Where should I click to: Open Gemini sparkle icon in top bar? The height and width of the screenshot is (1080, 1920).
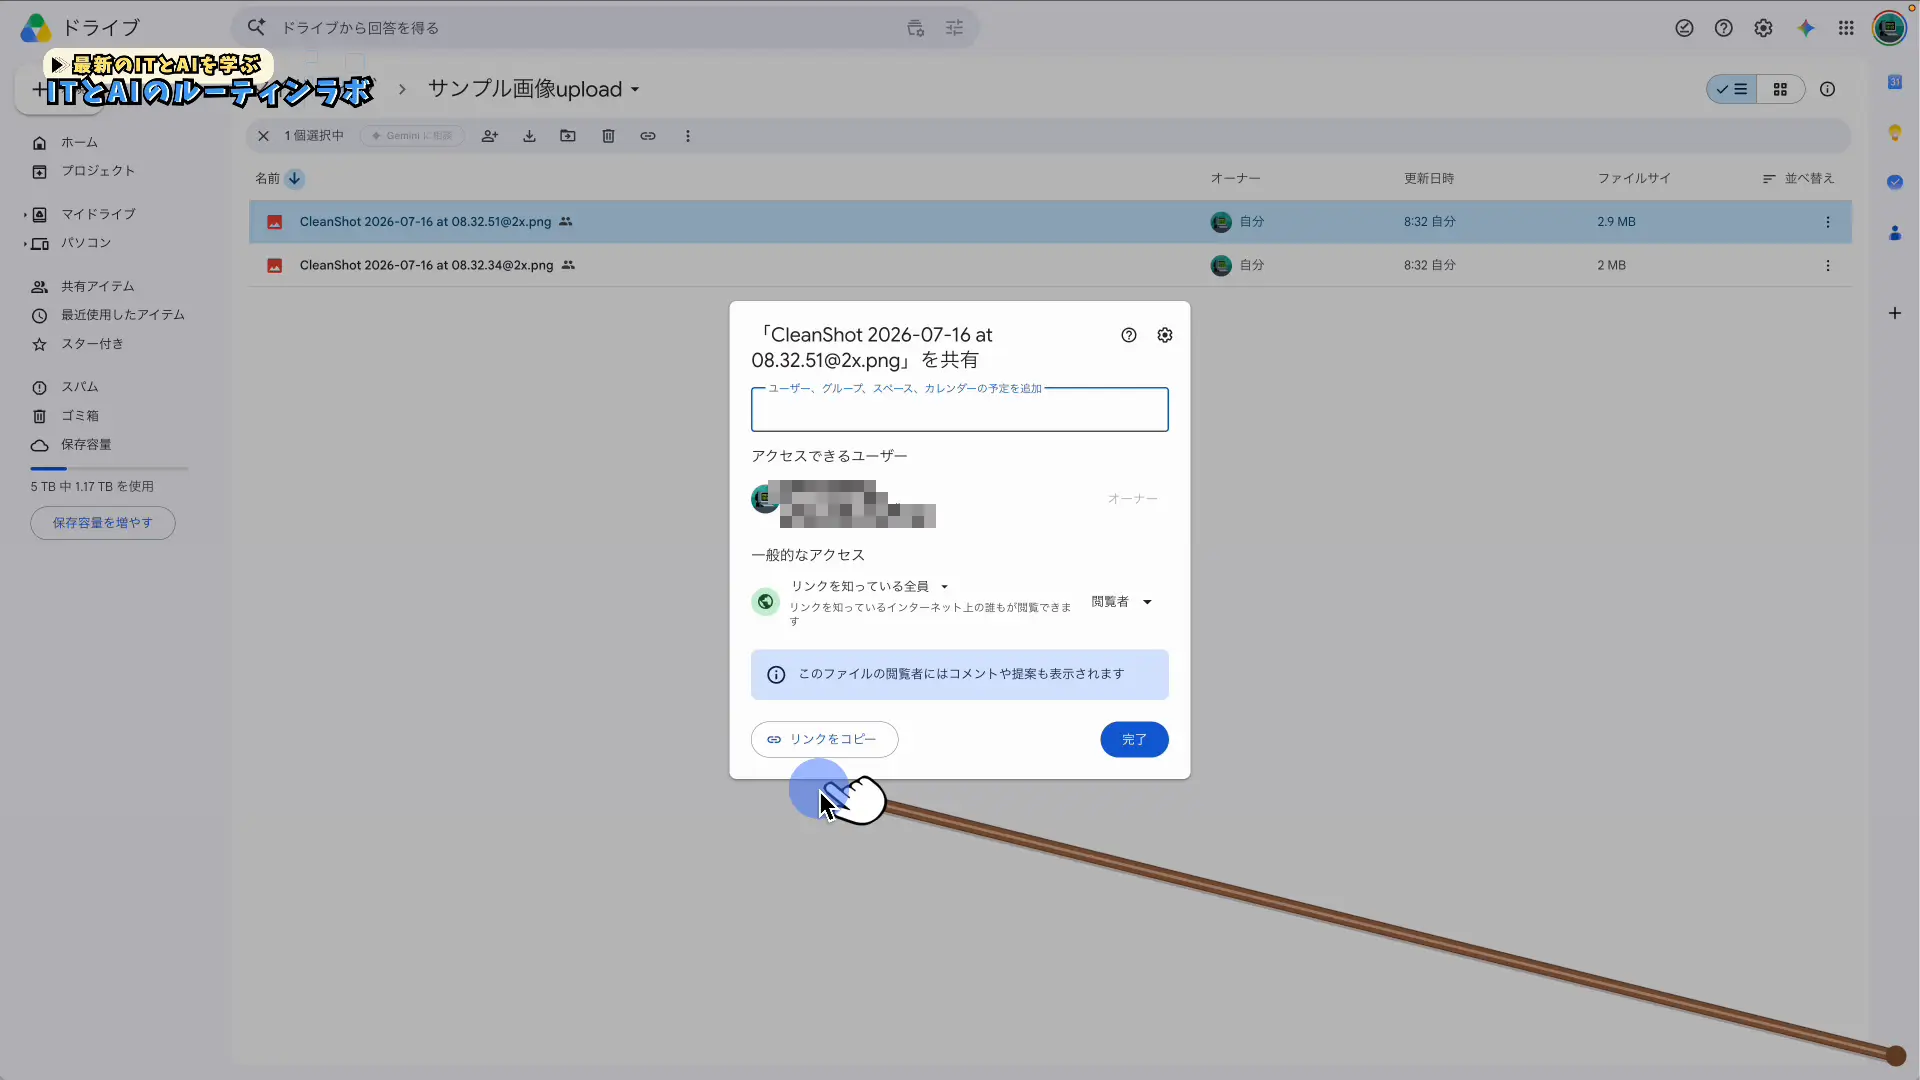click(1805, 28)
